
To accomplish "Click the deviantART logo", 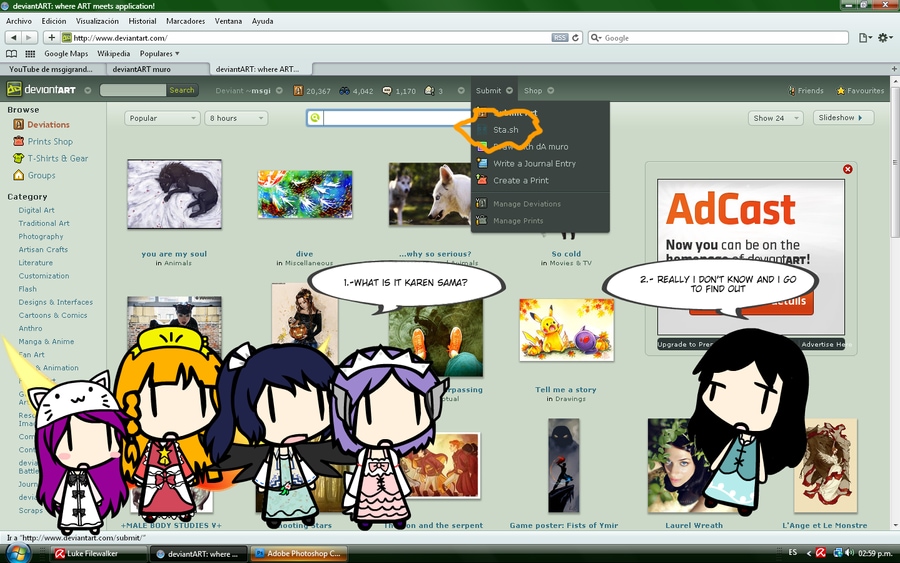I will coord(41,90).
